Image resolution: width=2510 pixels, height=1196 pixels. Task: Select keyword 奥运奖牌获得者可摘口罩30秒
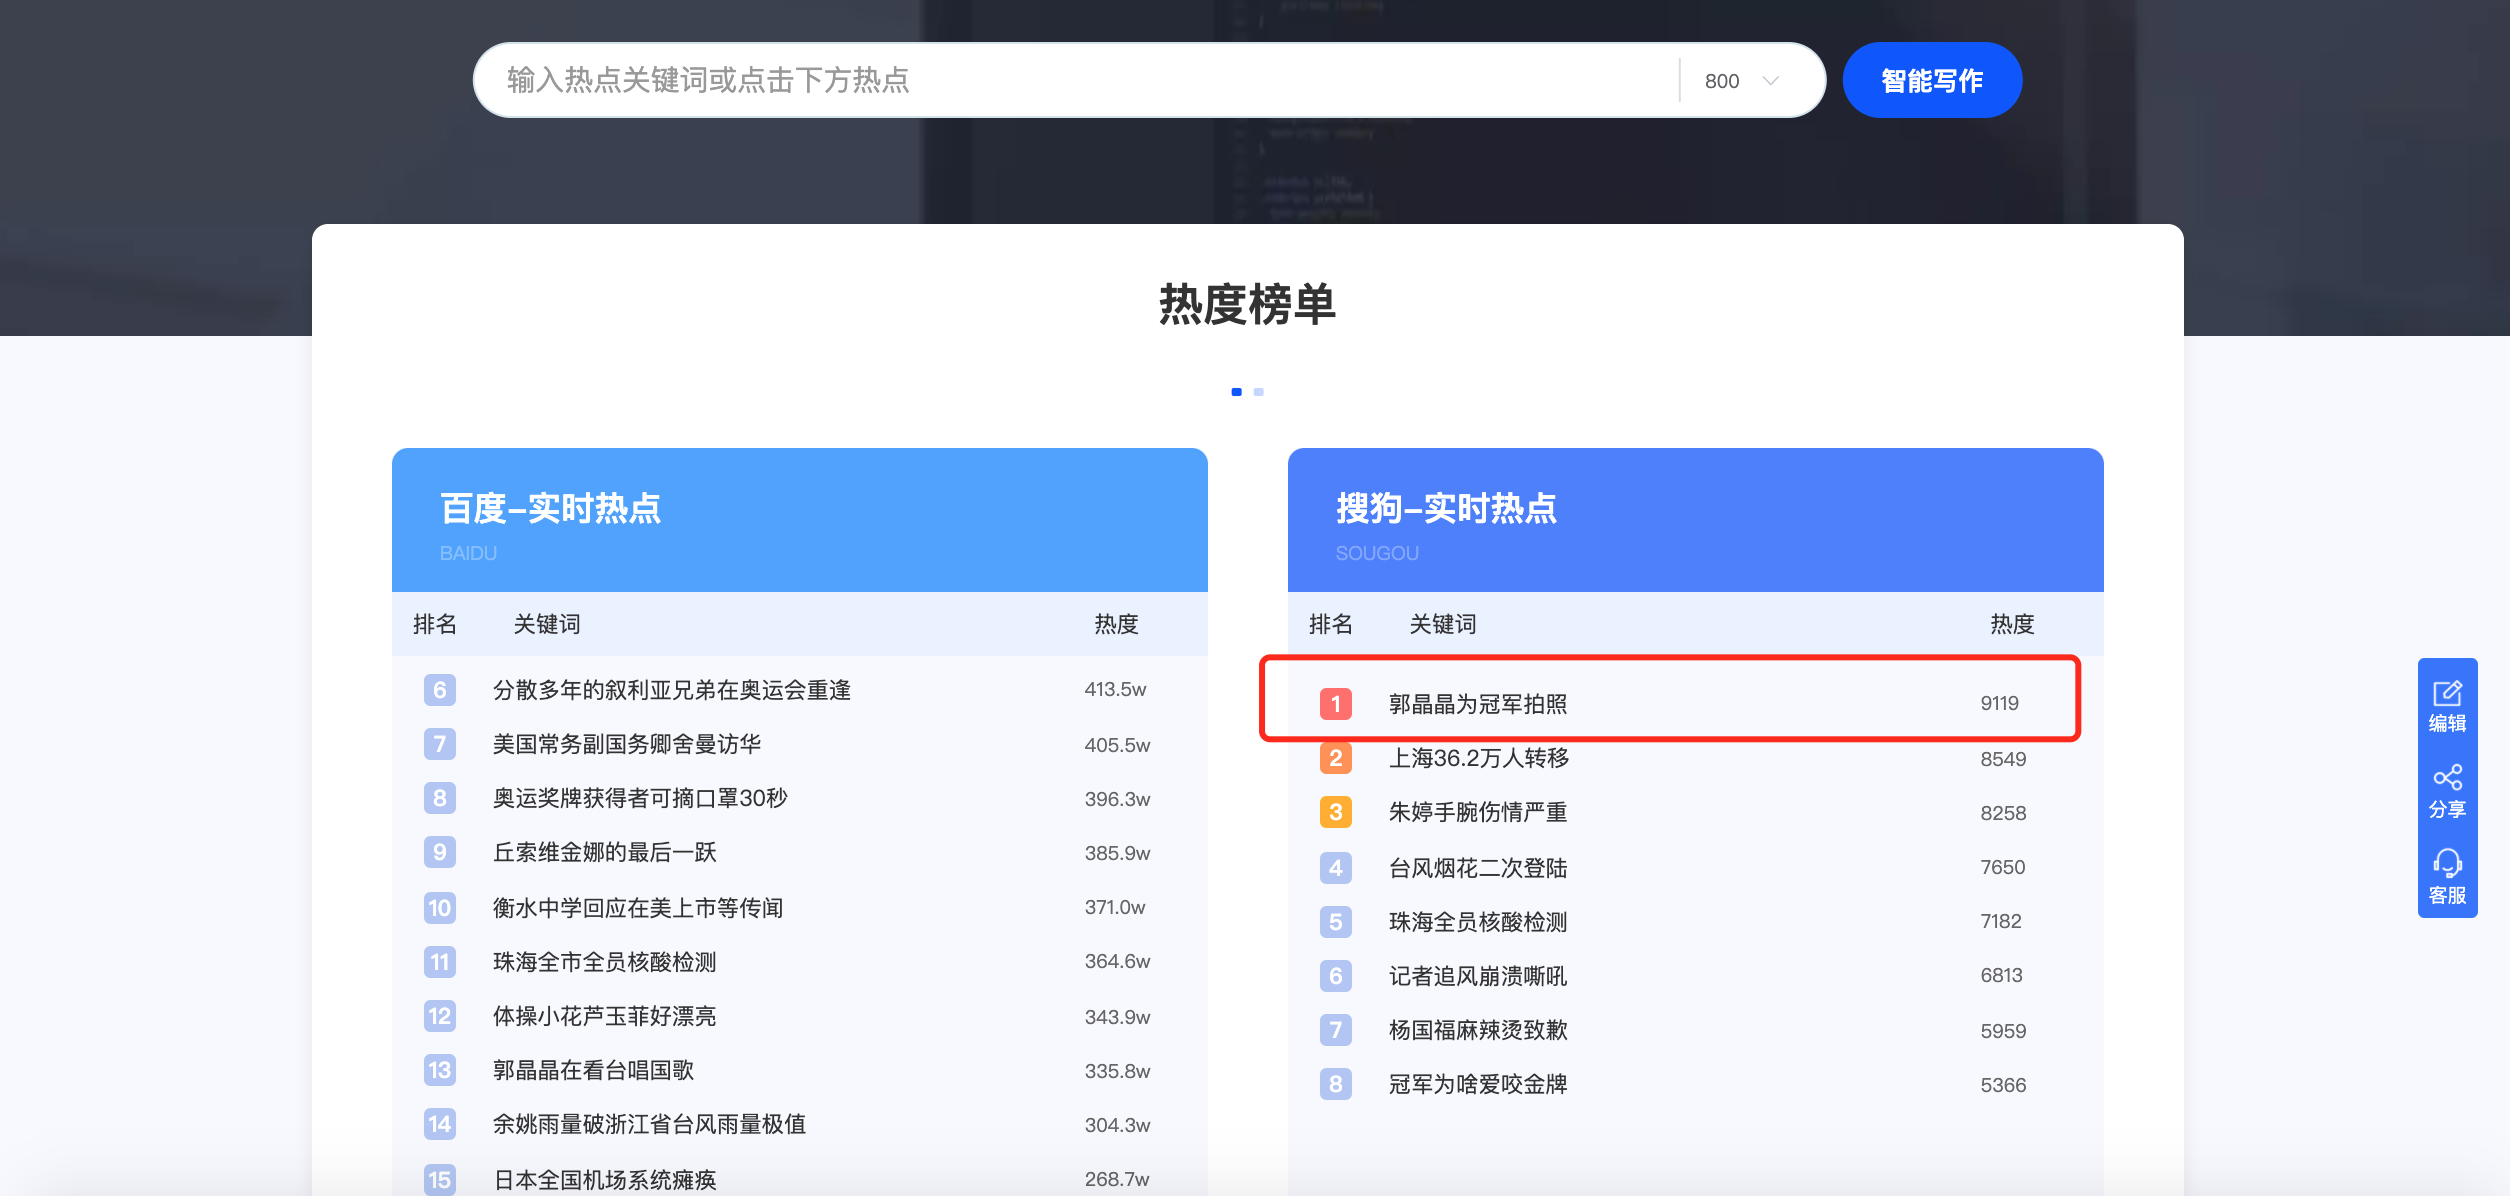(x=640, y=798)
